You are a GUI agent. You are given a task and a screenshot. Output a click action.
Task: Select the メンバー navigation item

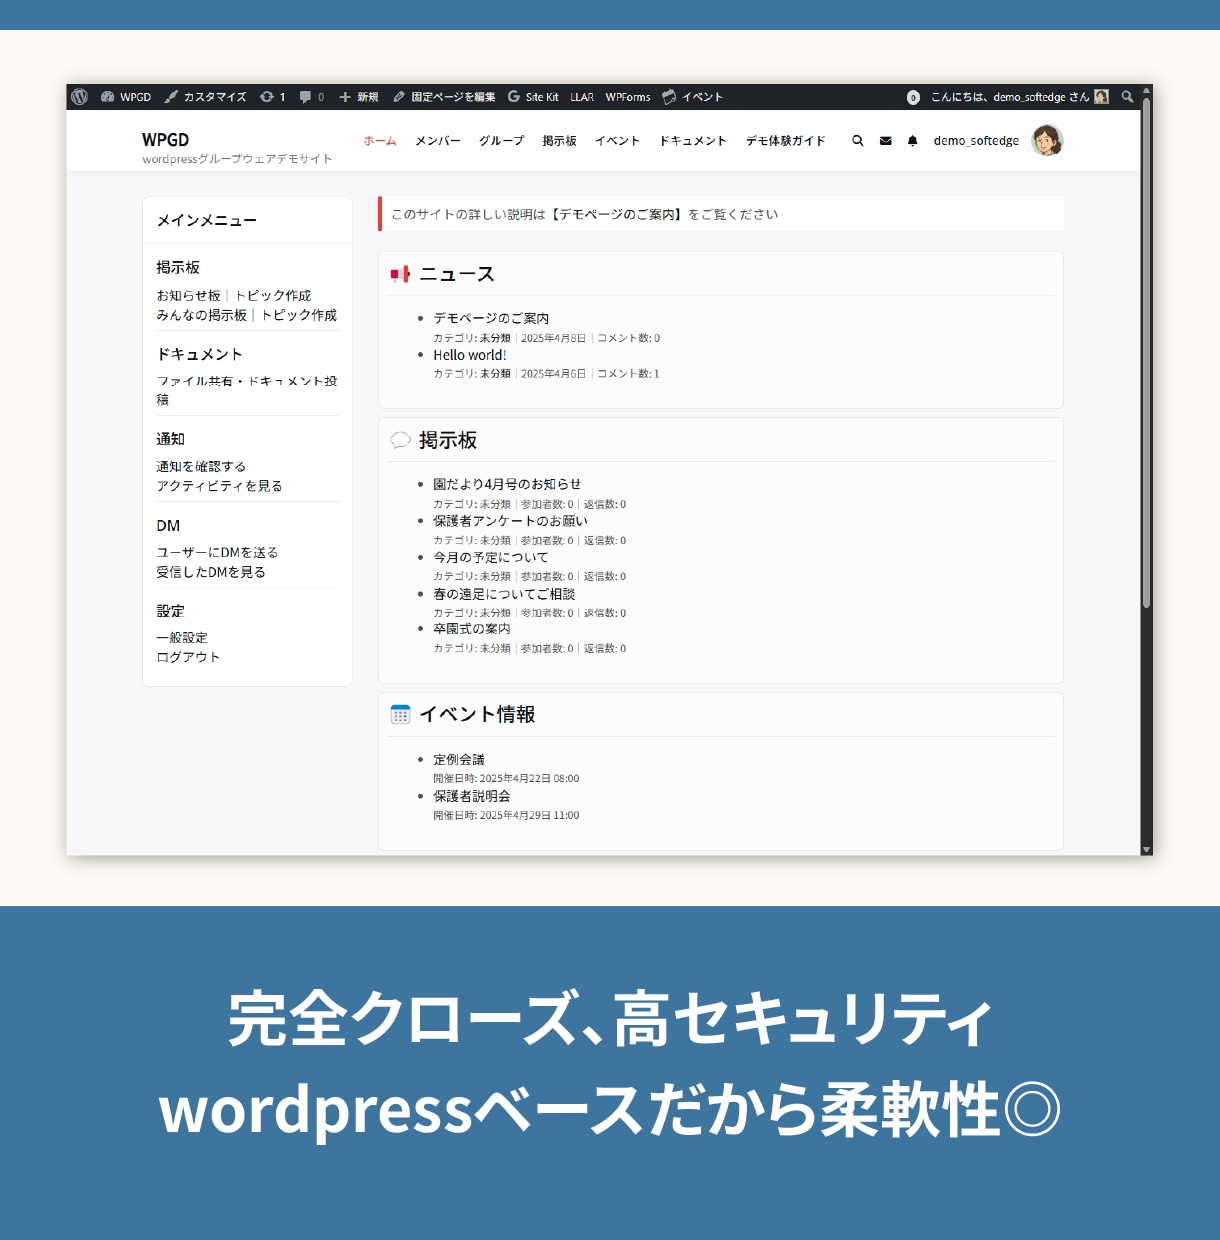point(438,141)
